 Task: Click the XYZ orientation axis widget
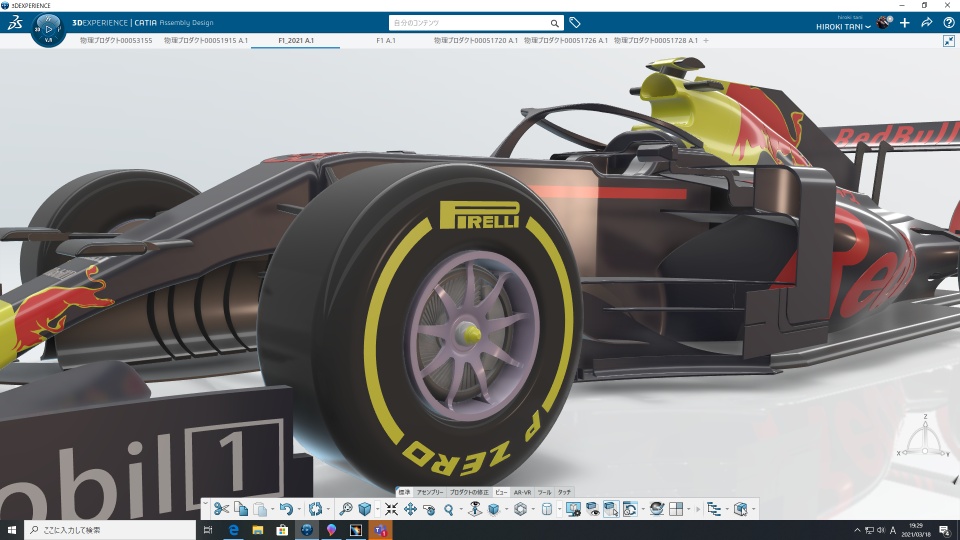pyautogui.click(x=924, y=438)
